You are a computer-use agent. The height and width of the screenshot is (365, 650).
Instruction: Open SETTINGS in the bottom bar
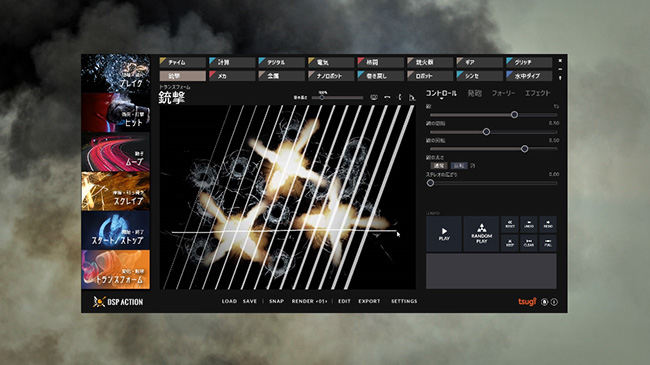click(x=404, y=302)
